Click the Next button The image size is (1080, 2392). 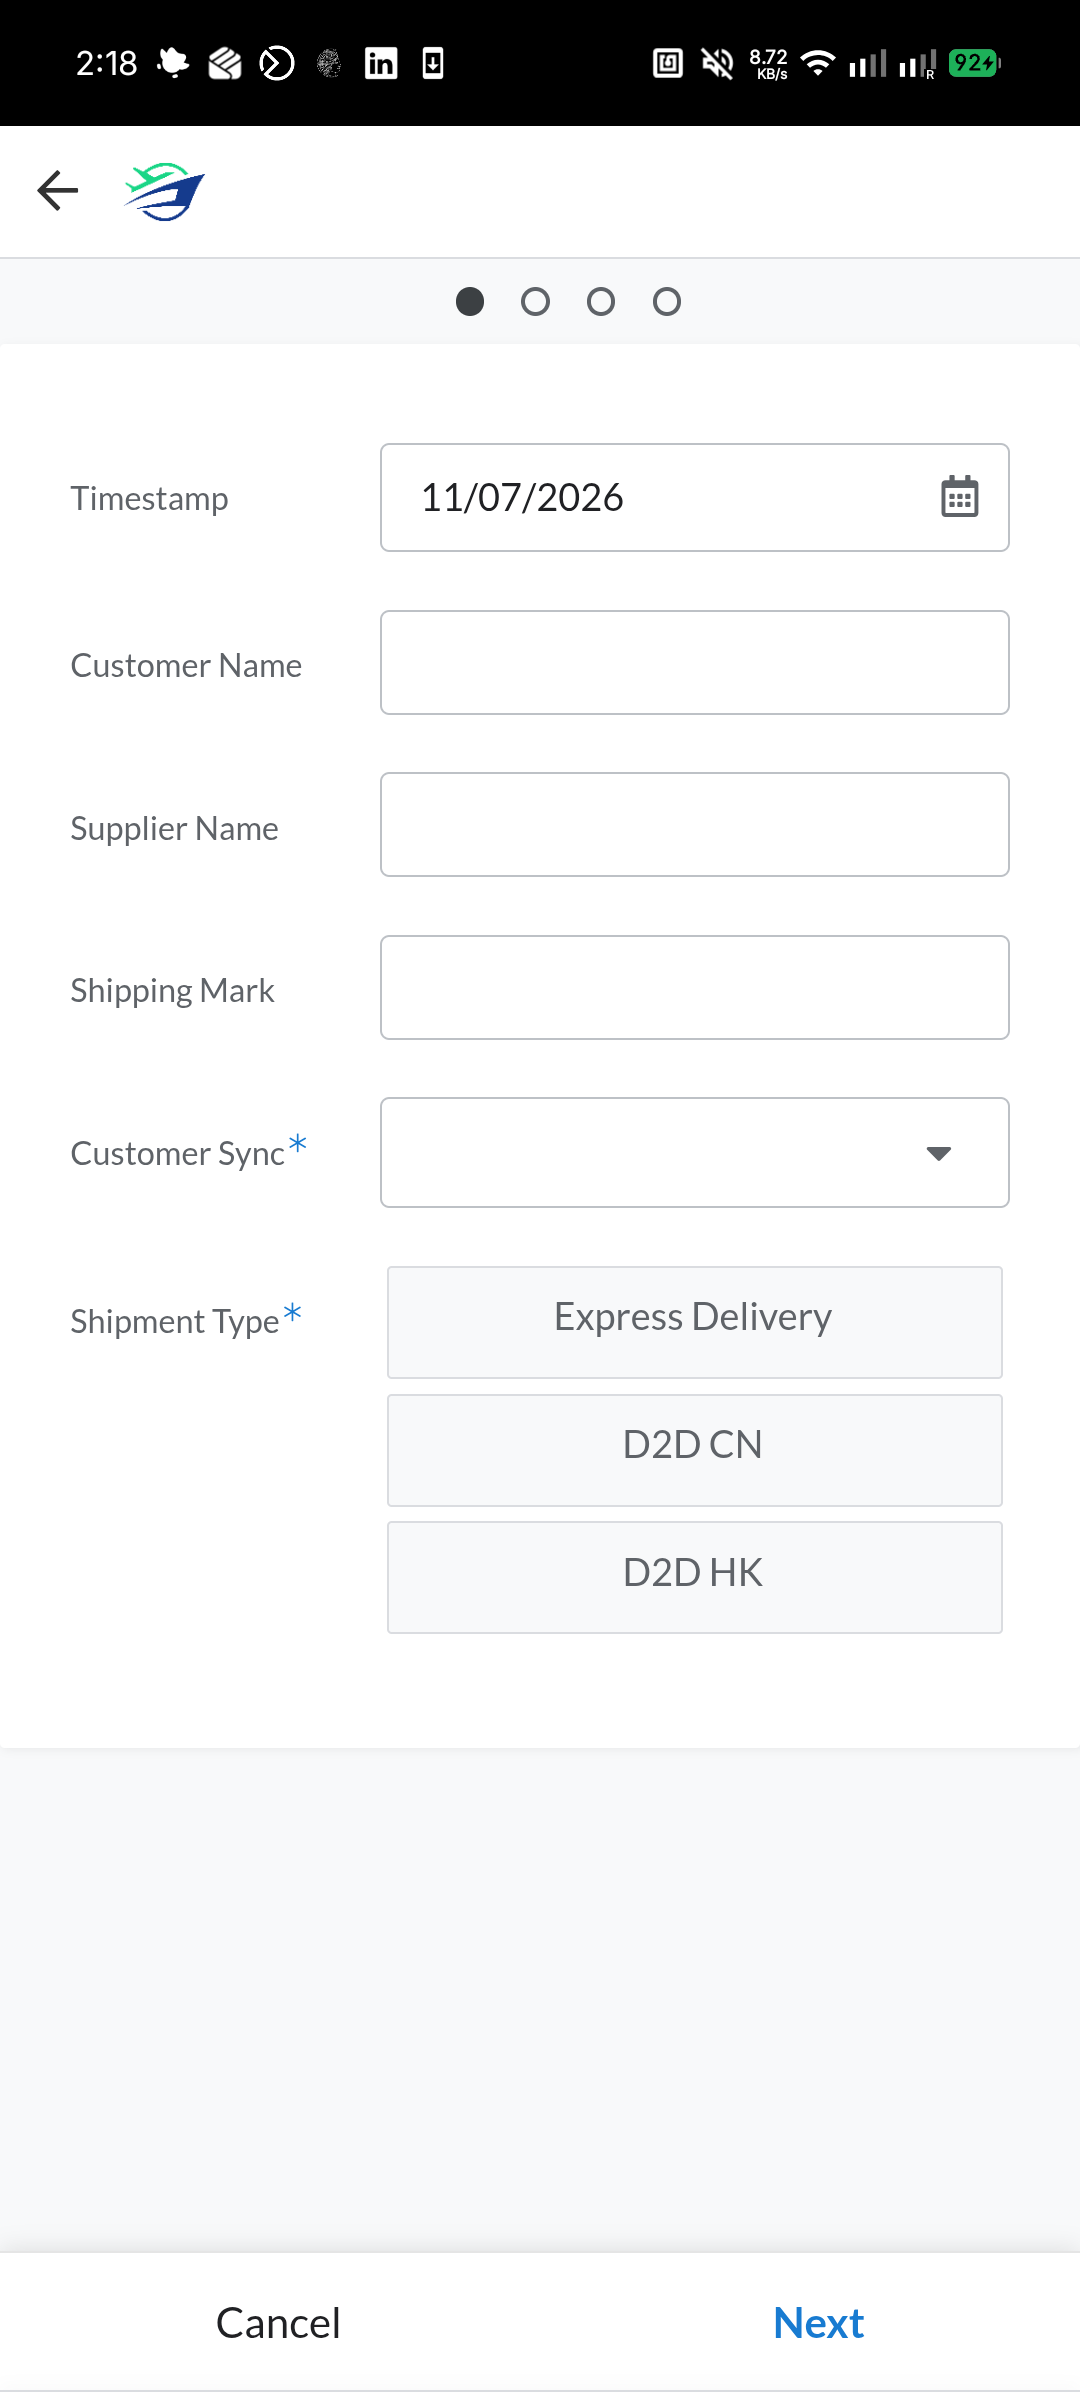(819, 2323)
